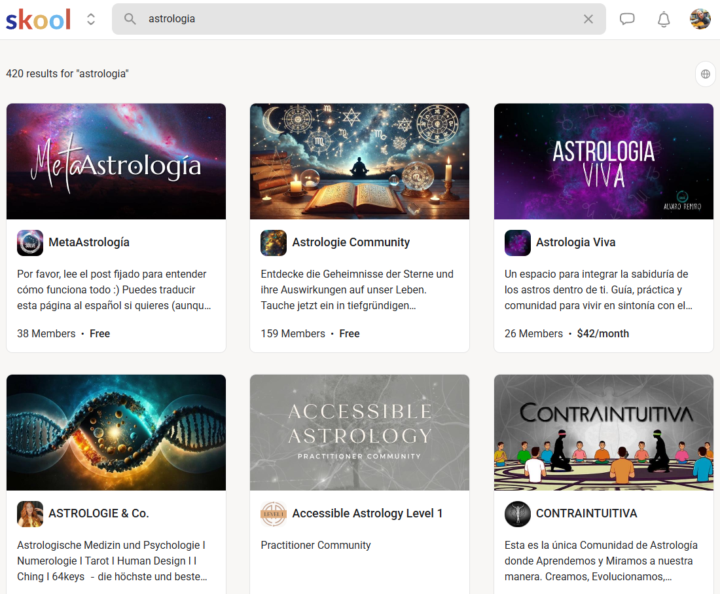720x594 pixels.
Task: Open the Astrologia Viva title
Action: 576,242
